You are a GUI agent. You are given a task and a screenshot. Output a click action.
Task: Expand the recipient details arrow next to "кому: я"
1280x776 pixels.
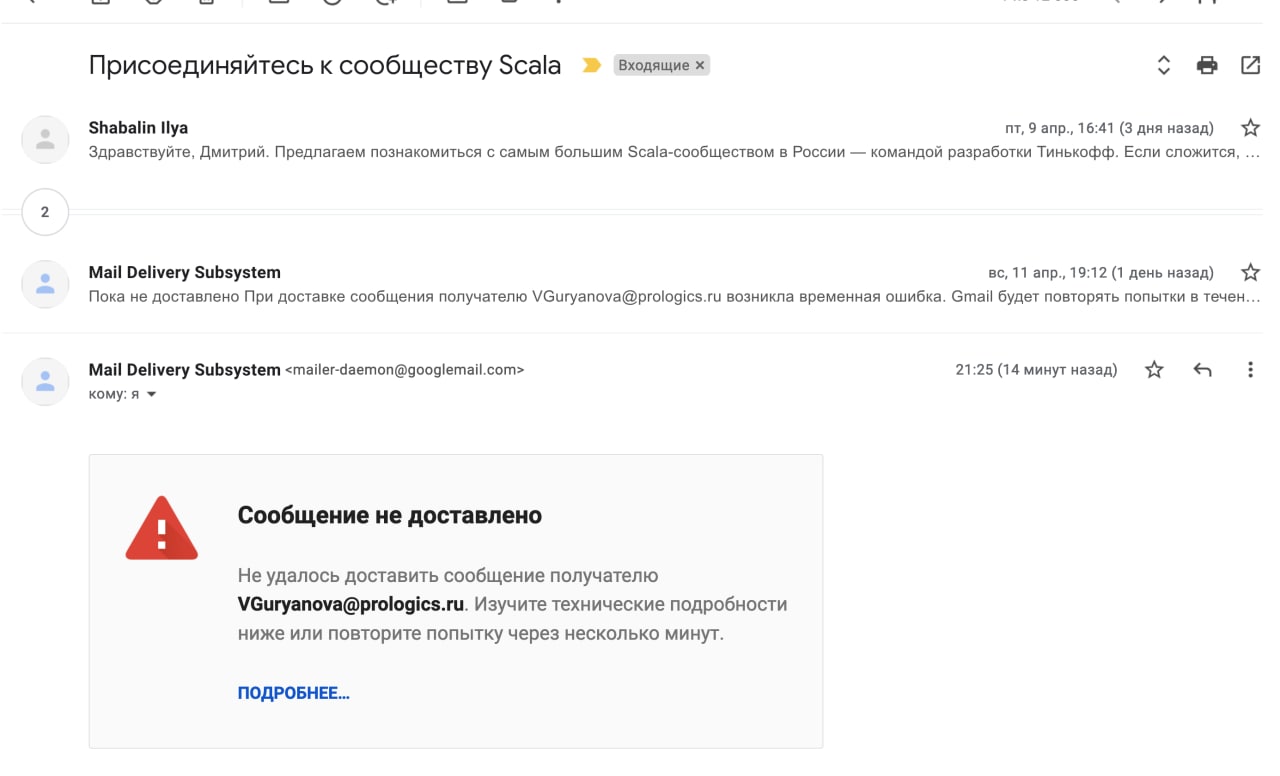[x=152, y=395]
